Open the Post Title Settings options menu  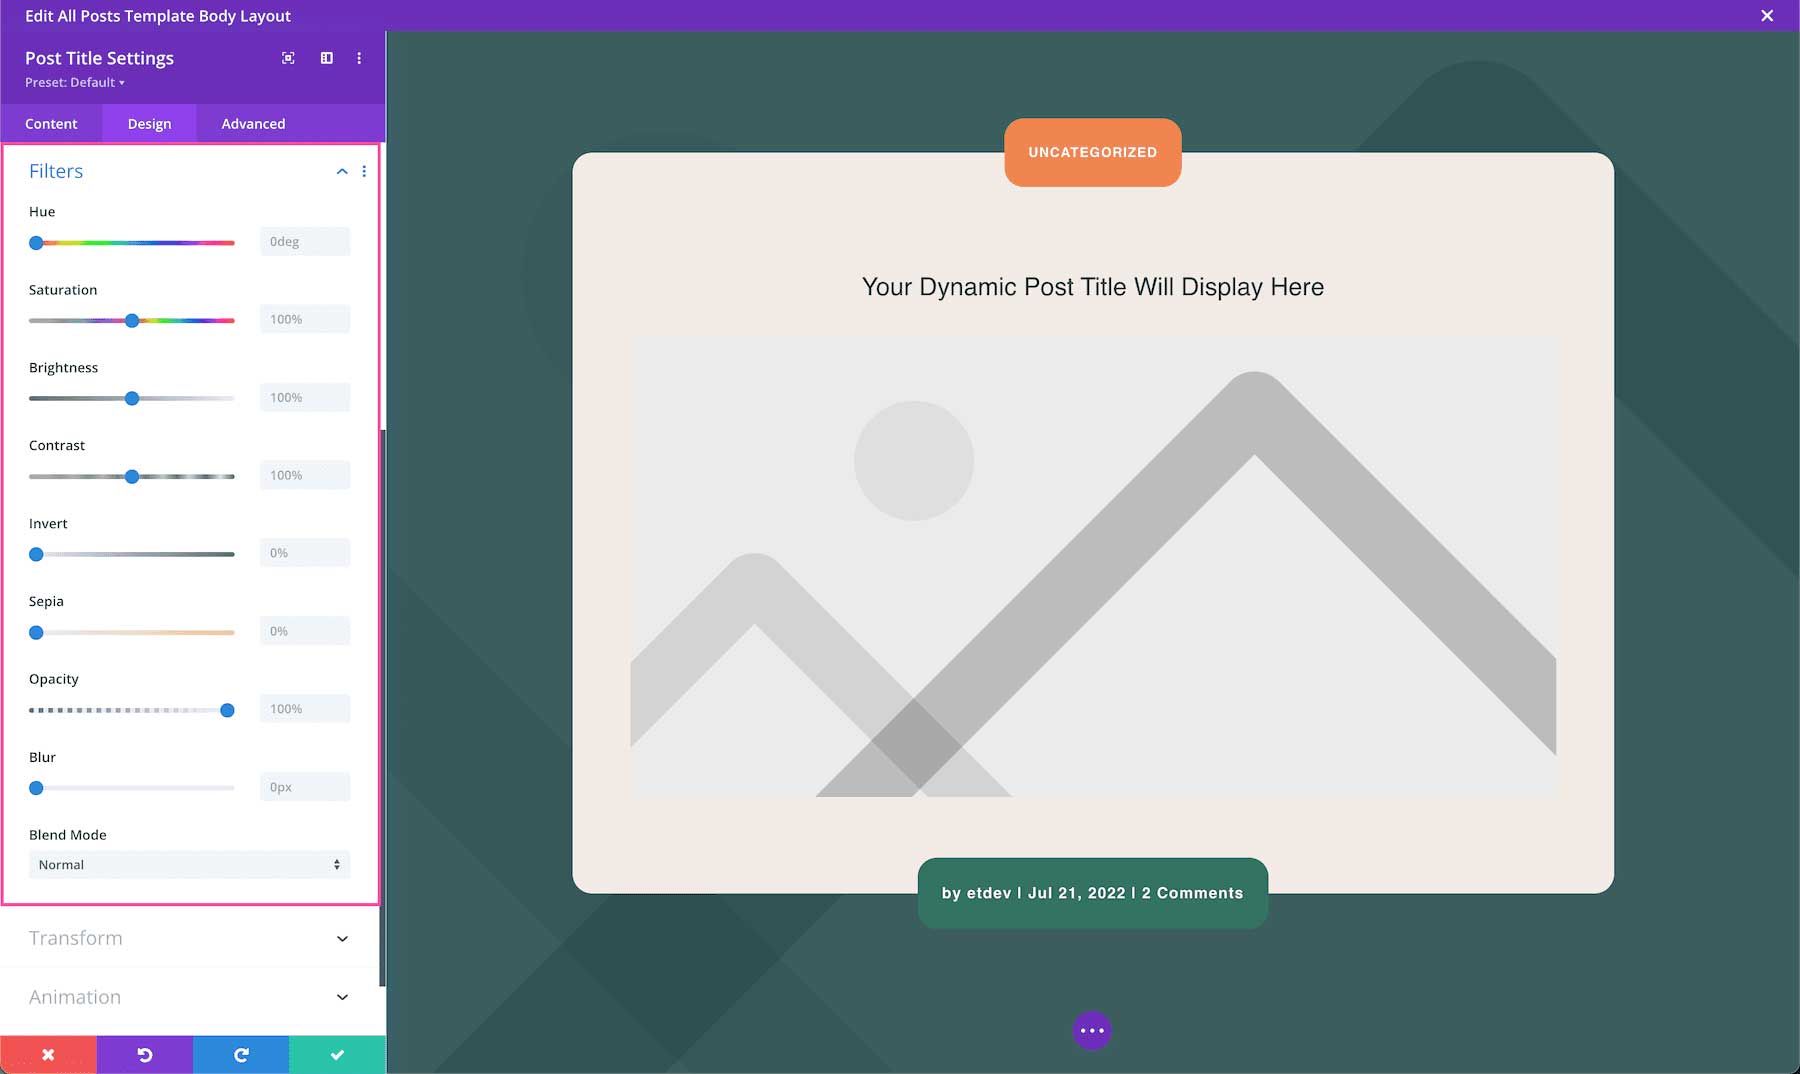click(x=359, y=58)
